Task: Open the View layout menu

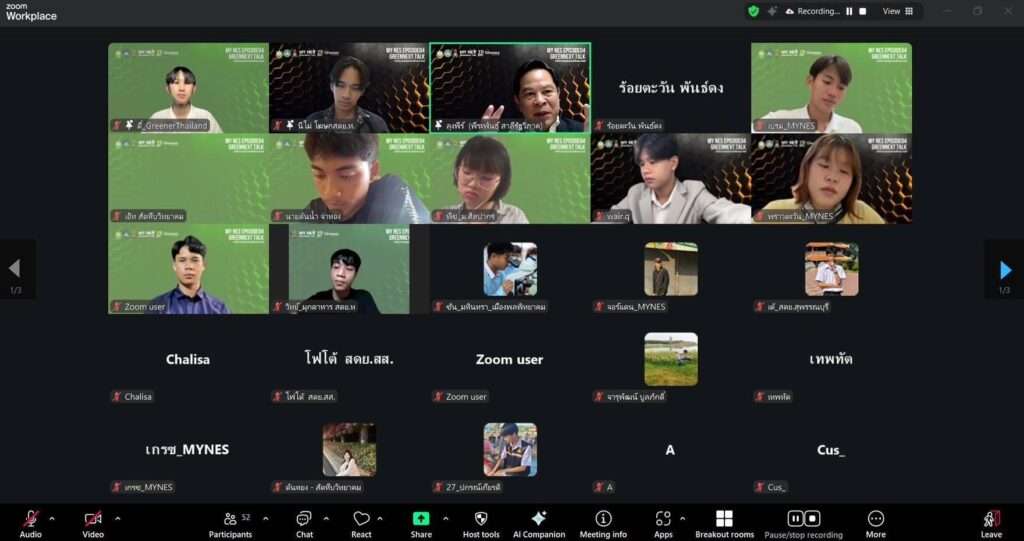Action: pos(897,11)
